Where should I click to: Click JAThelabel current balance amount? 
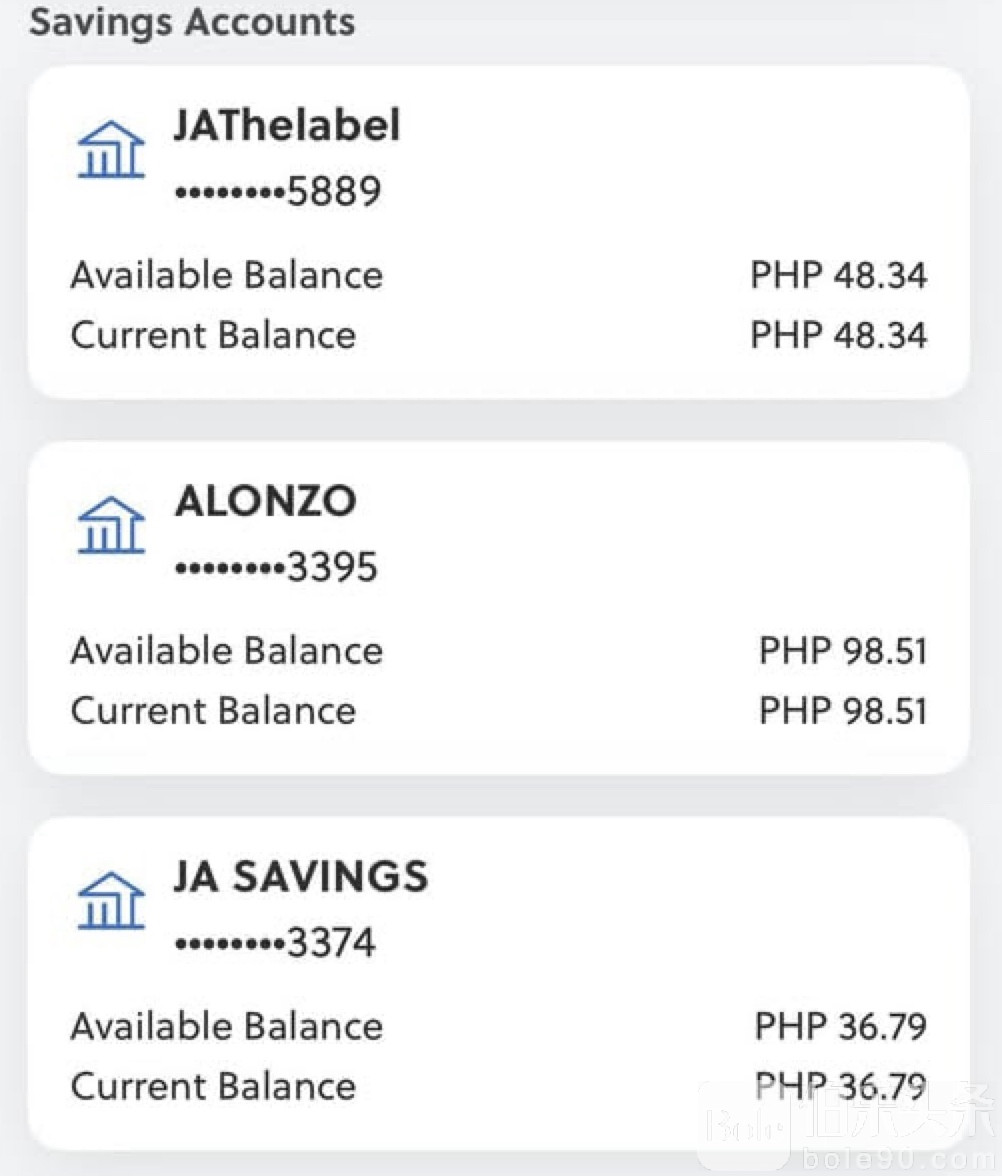pos(838,335)
